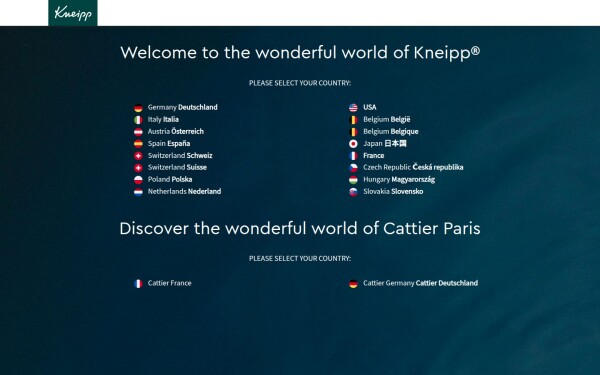Click the Austria flag icon
The image size is (600, 375).
[x=138, y=132]
